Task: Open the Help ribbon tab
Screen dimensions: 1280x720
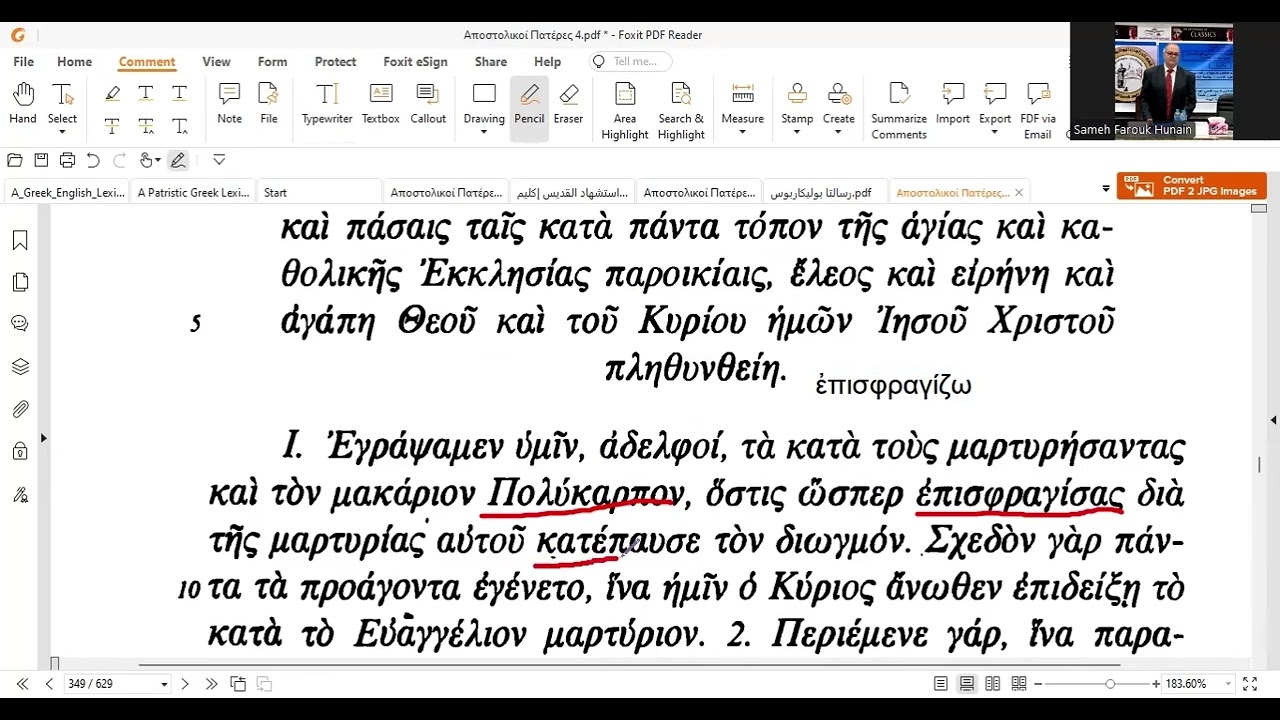Action: pyautogui.click(x=547, y=62)
